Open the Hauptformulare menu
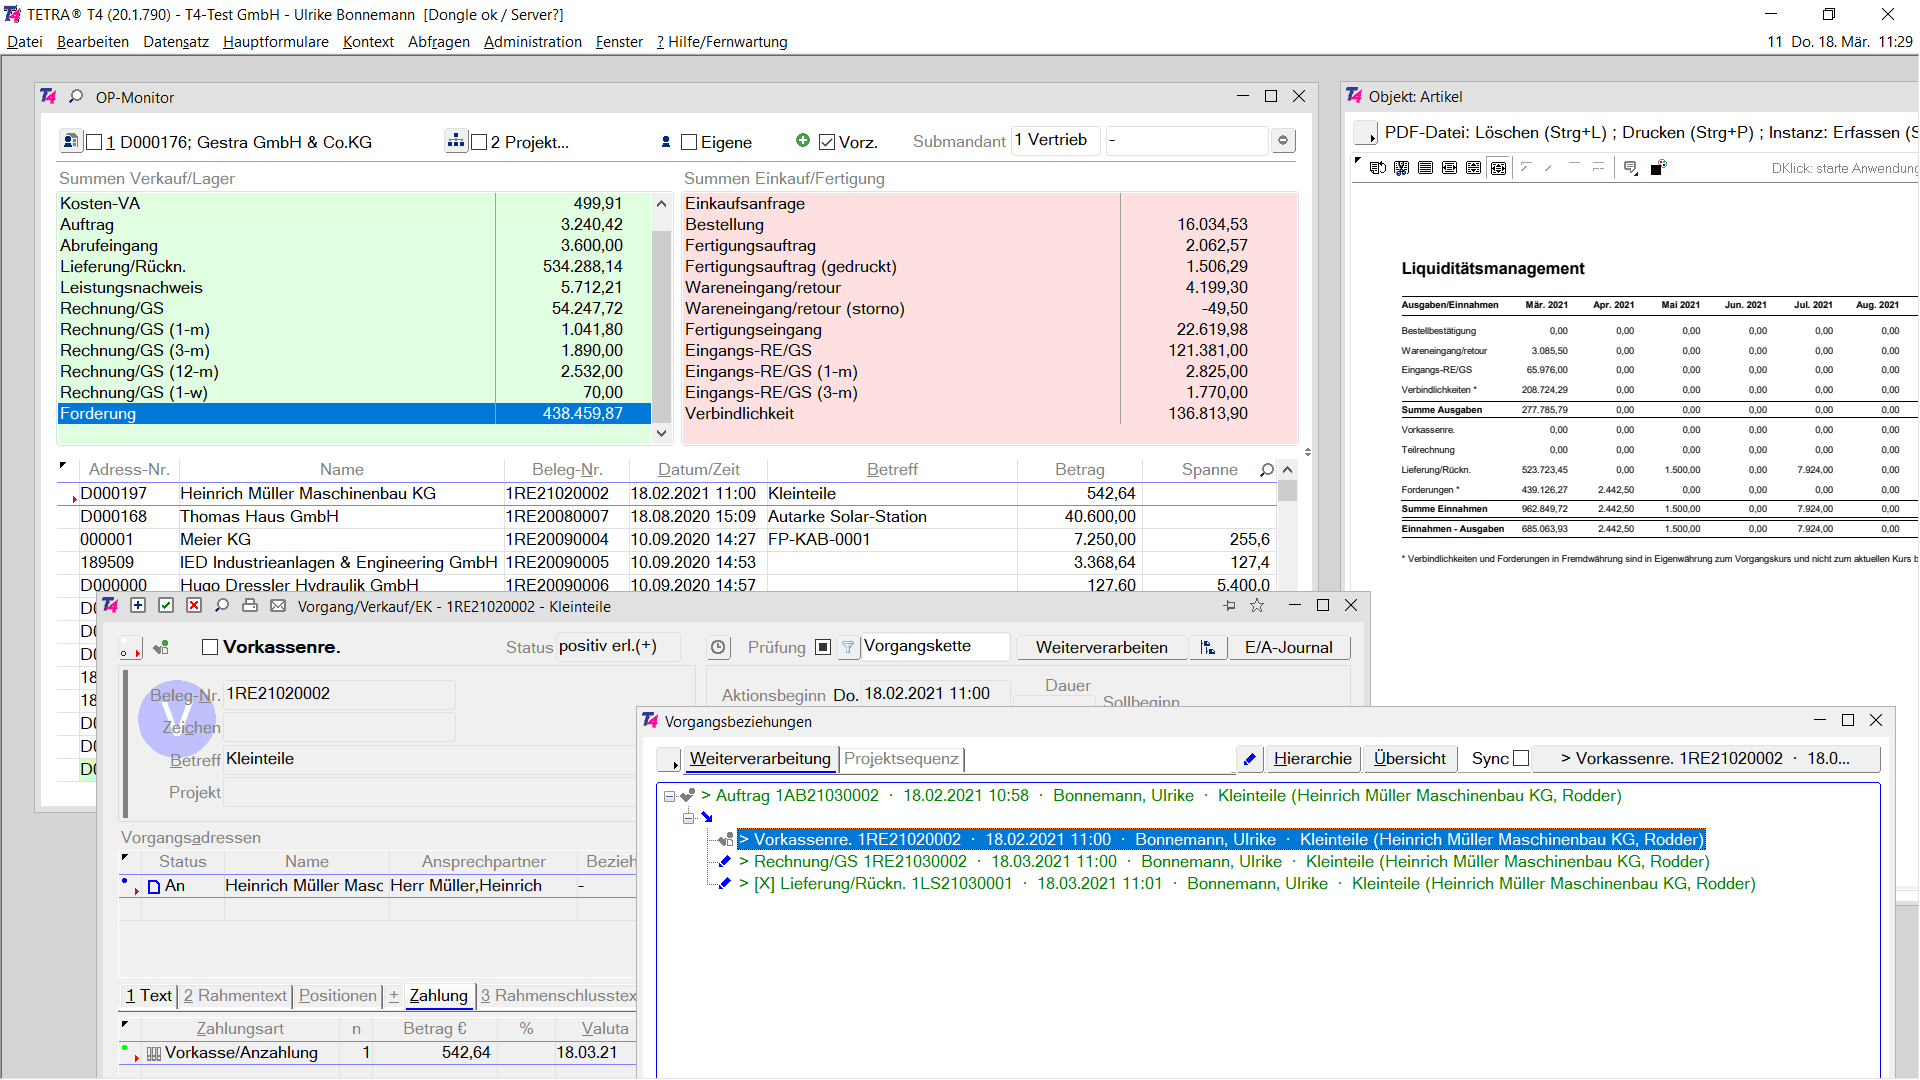Viewport: 1920px width, 1080px height. (x=276, y=42)
